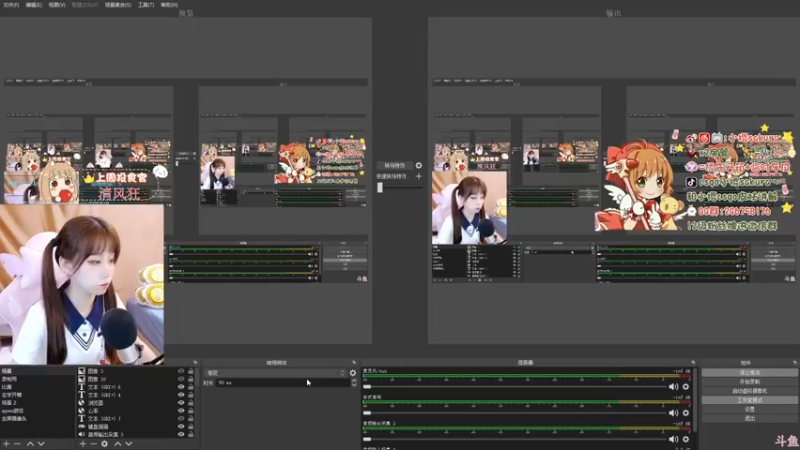Open 台式音响 audio settings gear

(686, 413)
